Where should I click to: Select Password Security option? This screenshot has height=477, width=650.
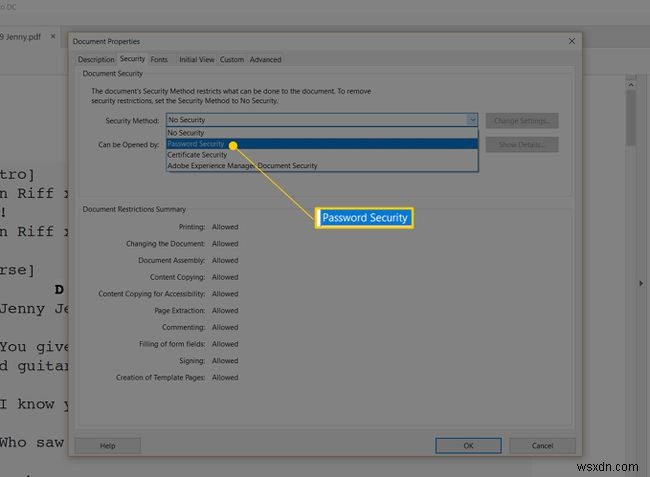pyautogui.click(x=322, y=144)
